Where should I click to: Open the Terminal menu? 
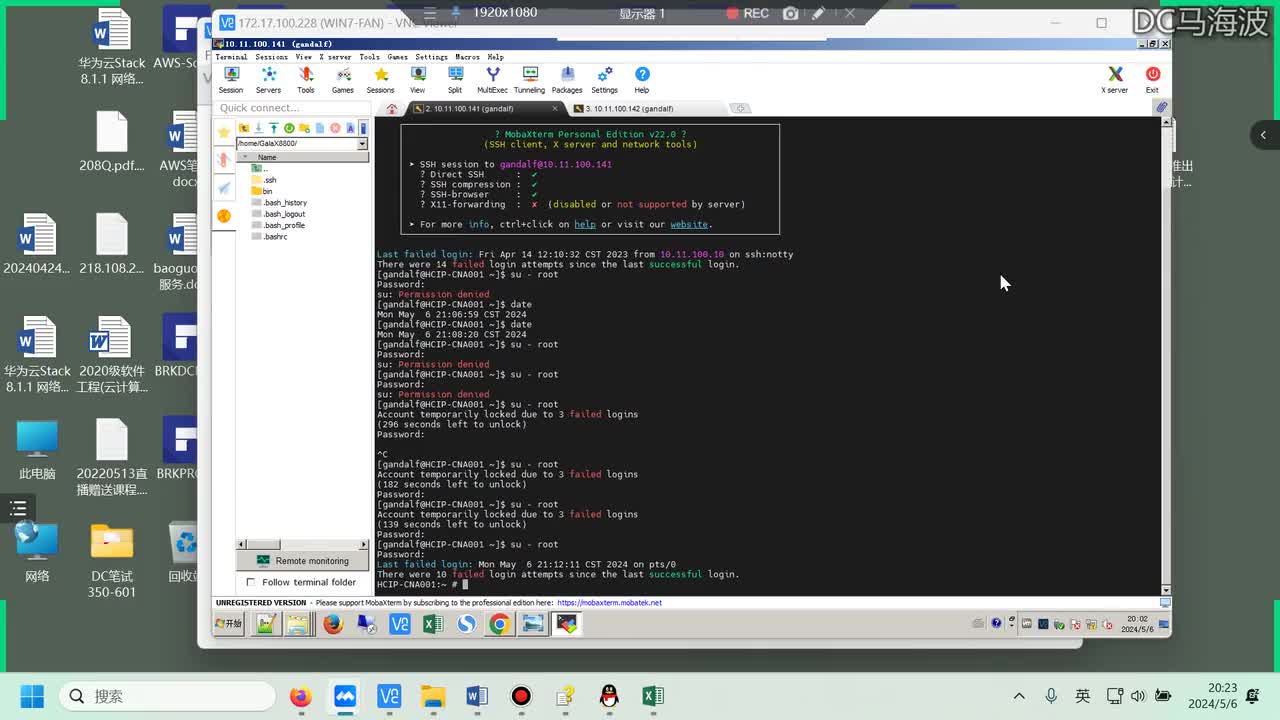(x=231, y=57)
